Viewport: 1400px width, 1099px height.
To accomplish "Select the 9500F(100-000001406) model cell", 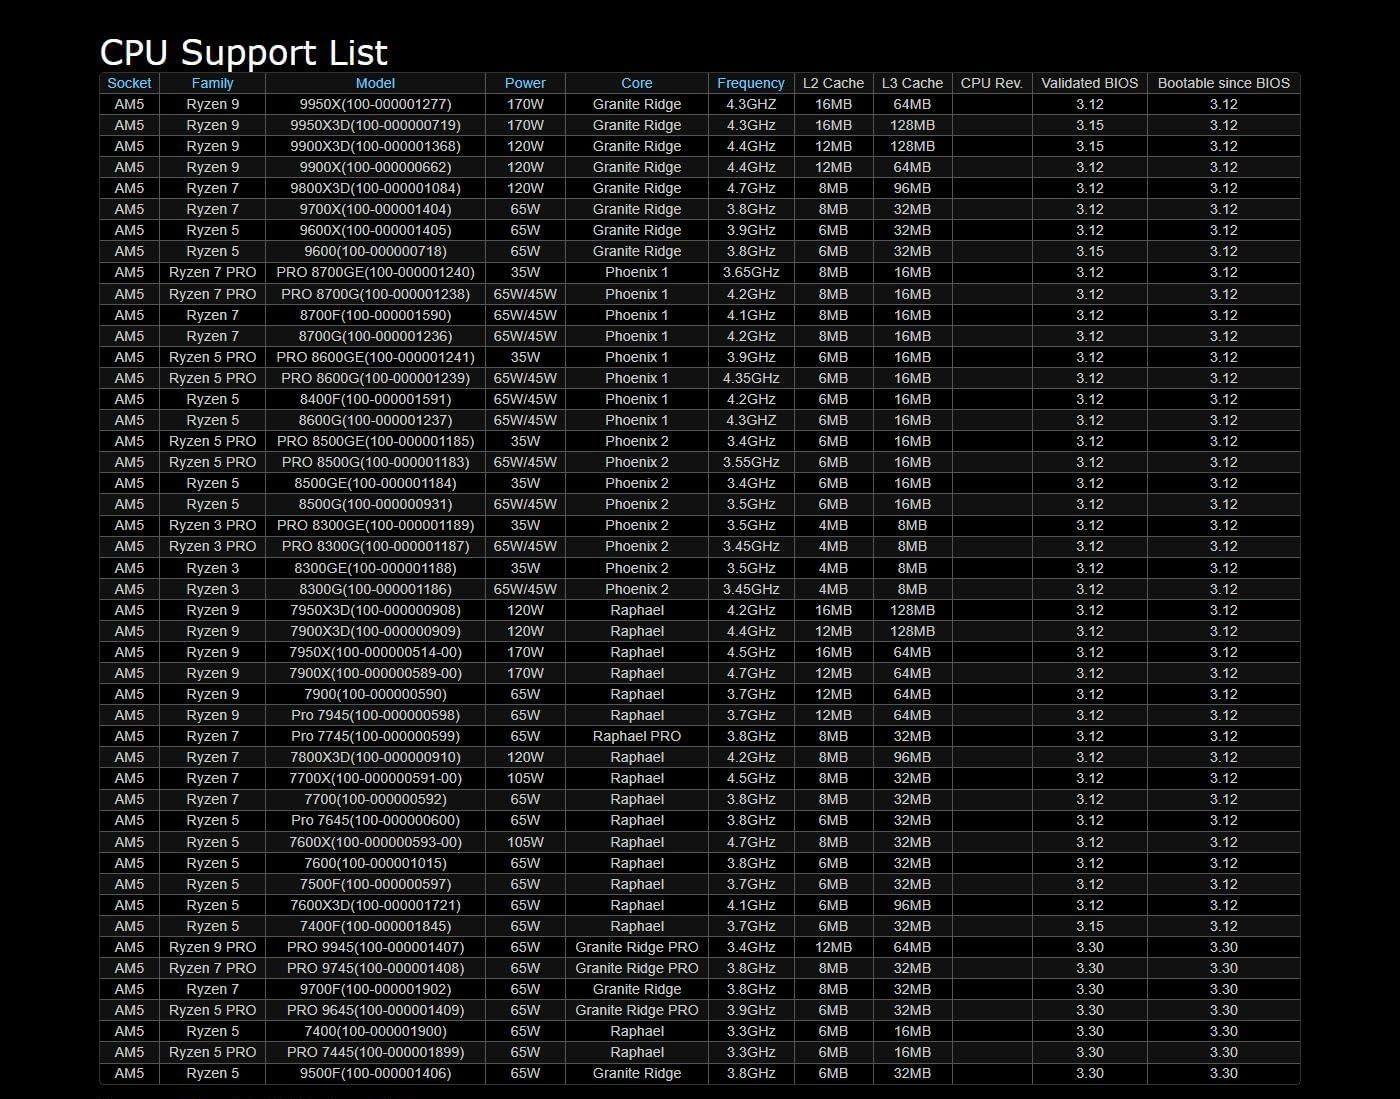I will click(375, 1073).
